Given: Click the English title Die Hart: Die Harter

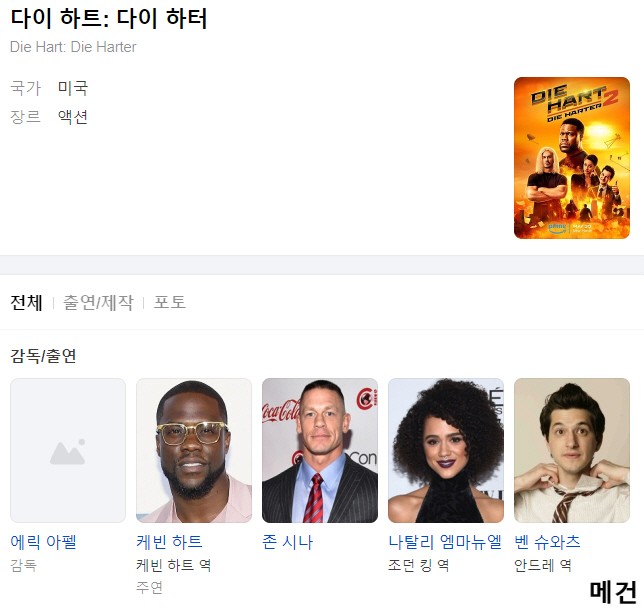Looking at the screenshot, I should coord(73,47).
